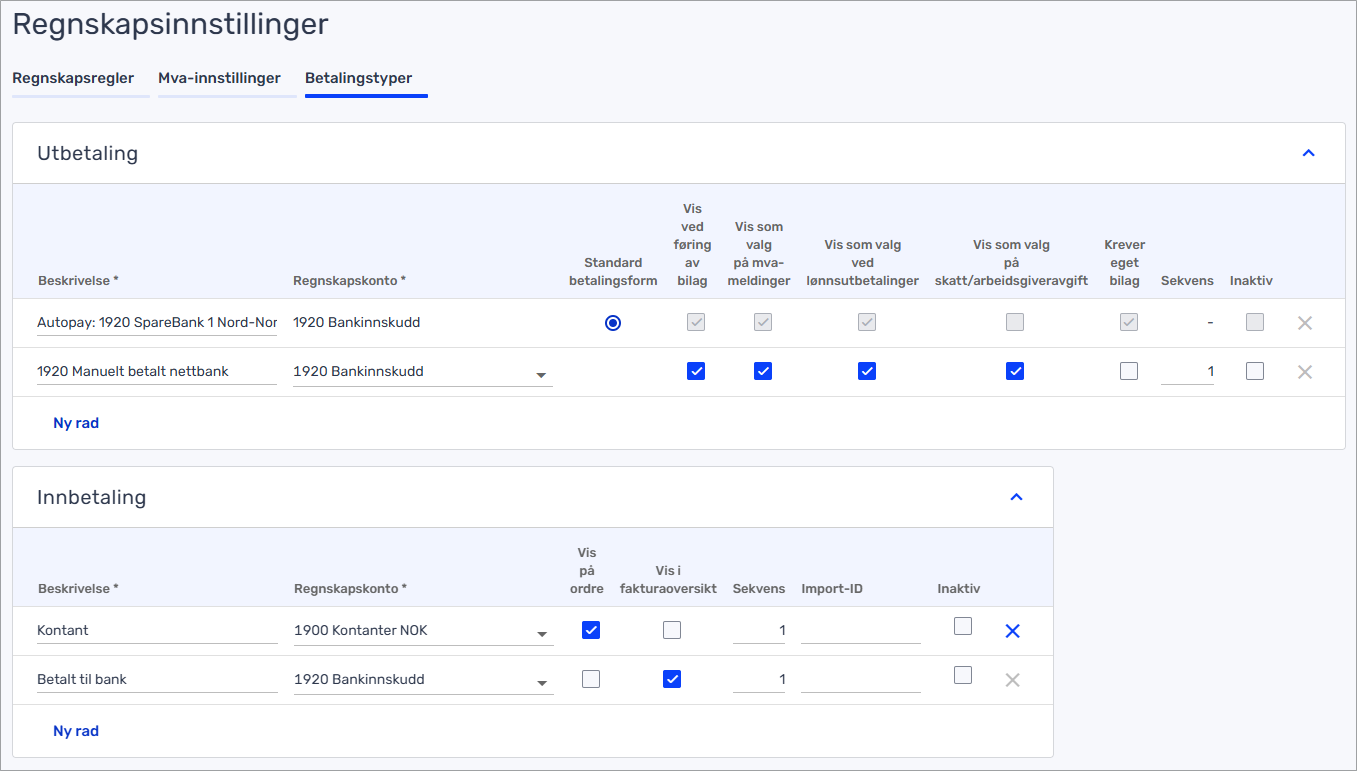Toggle Vis i fakturaoversikt for Betalt til bank
This screenshot has height=771, width=1357.
[x=672, y=679]
